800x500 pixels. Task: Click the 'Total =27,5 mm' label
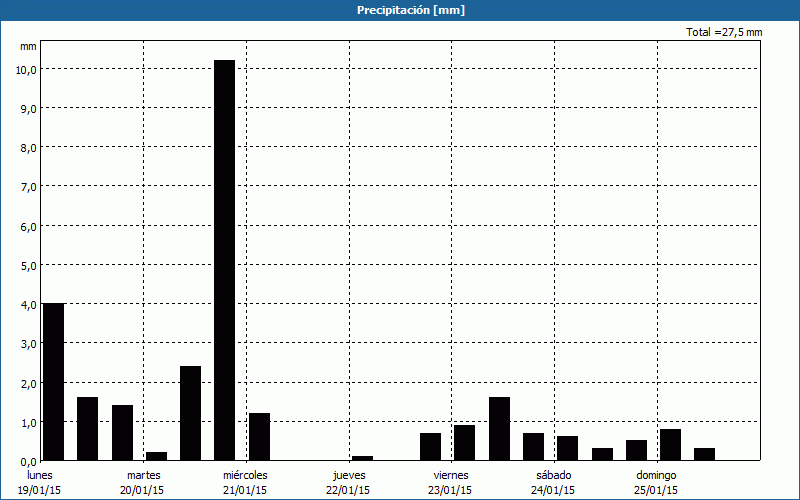(x=723, y=33)
